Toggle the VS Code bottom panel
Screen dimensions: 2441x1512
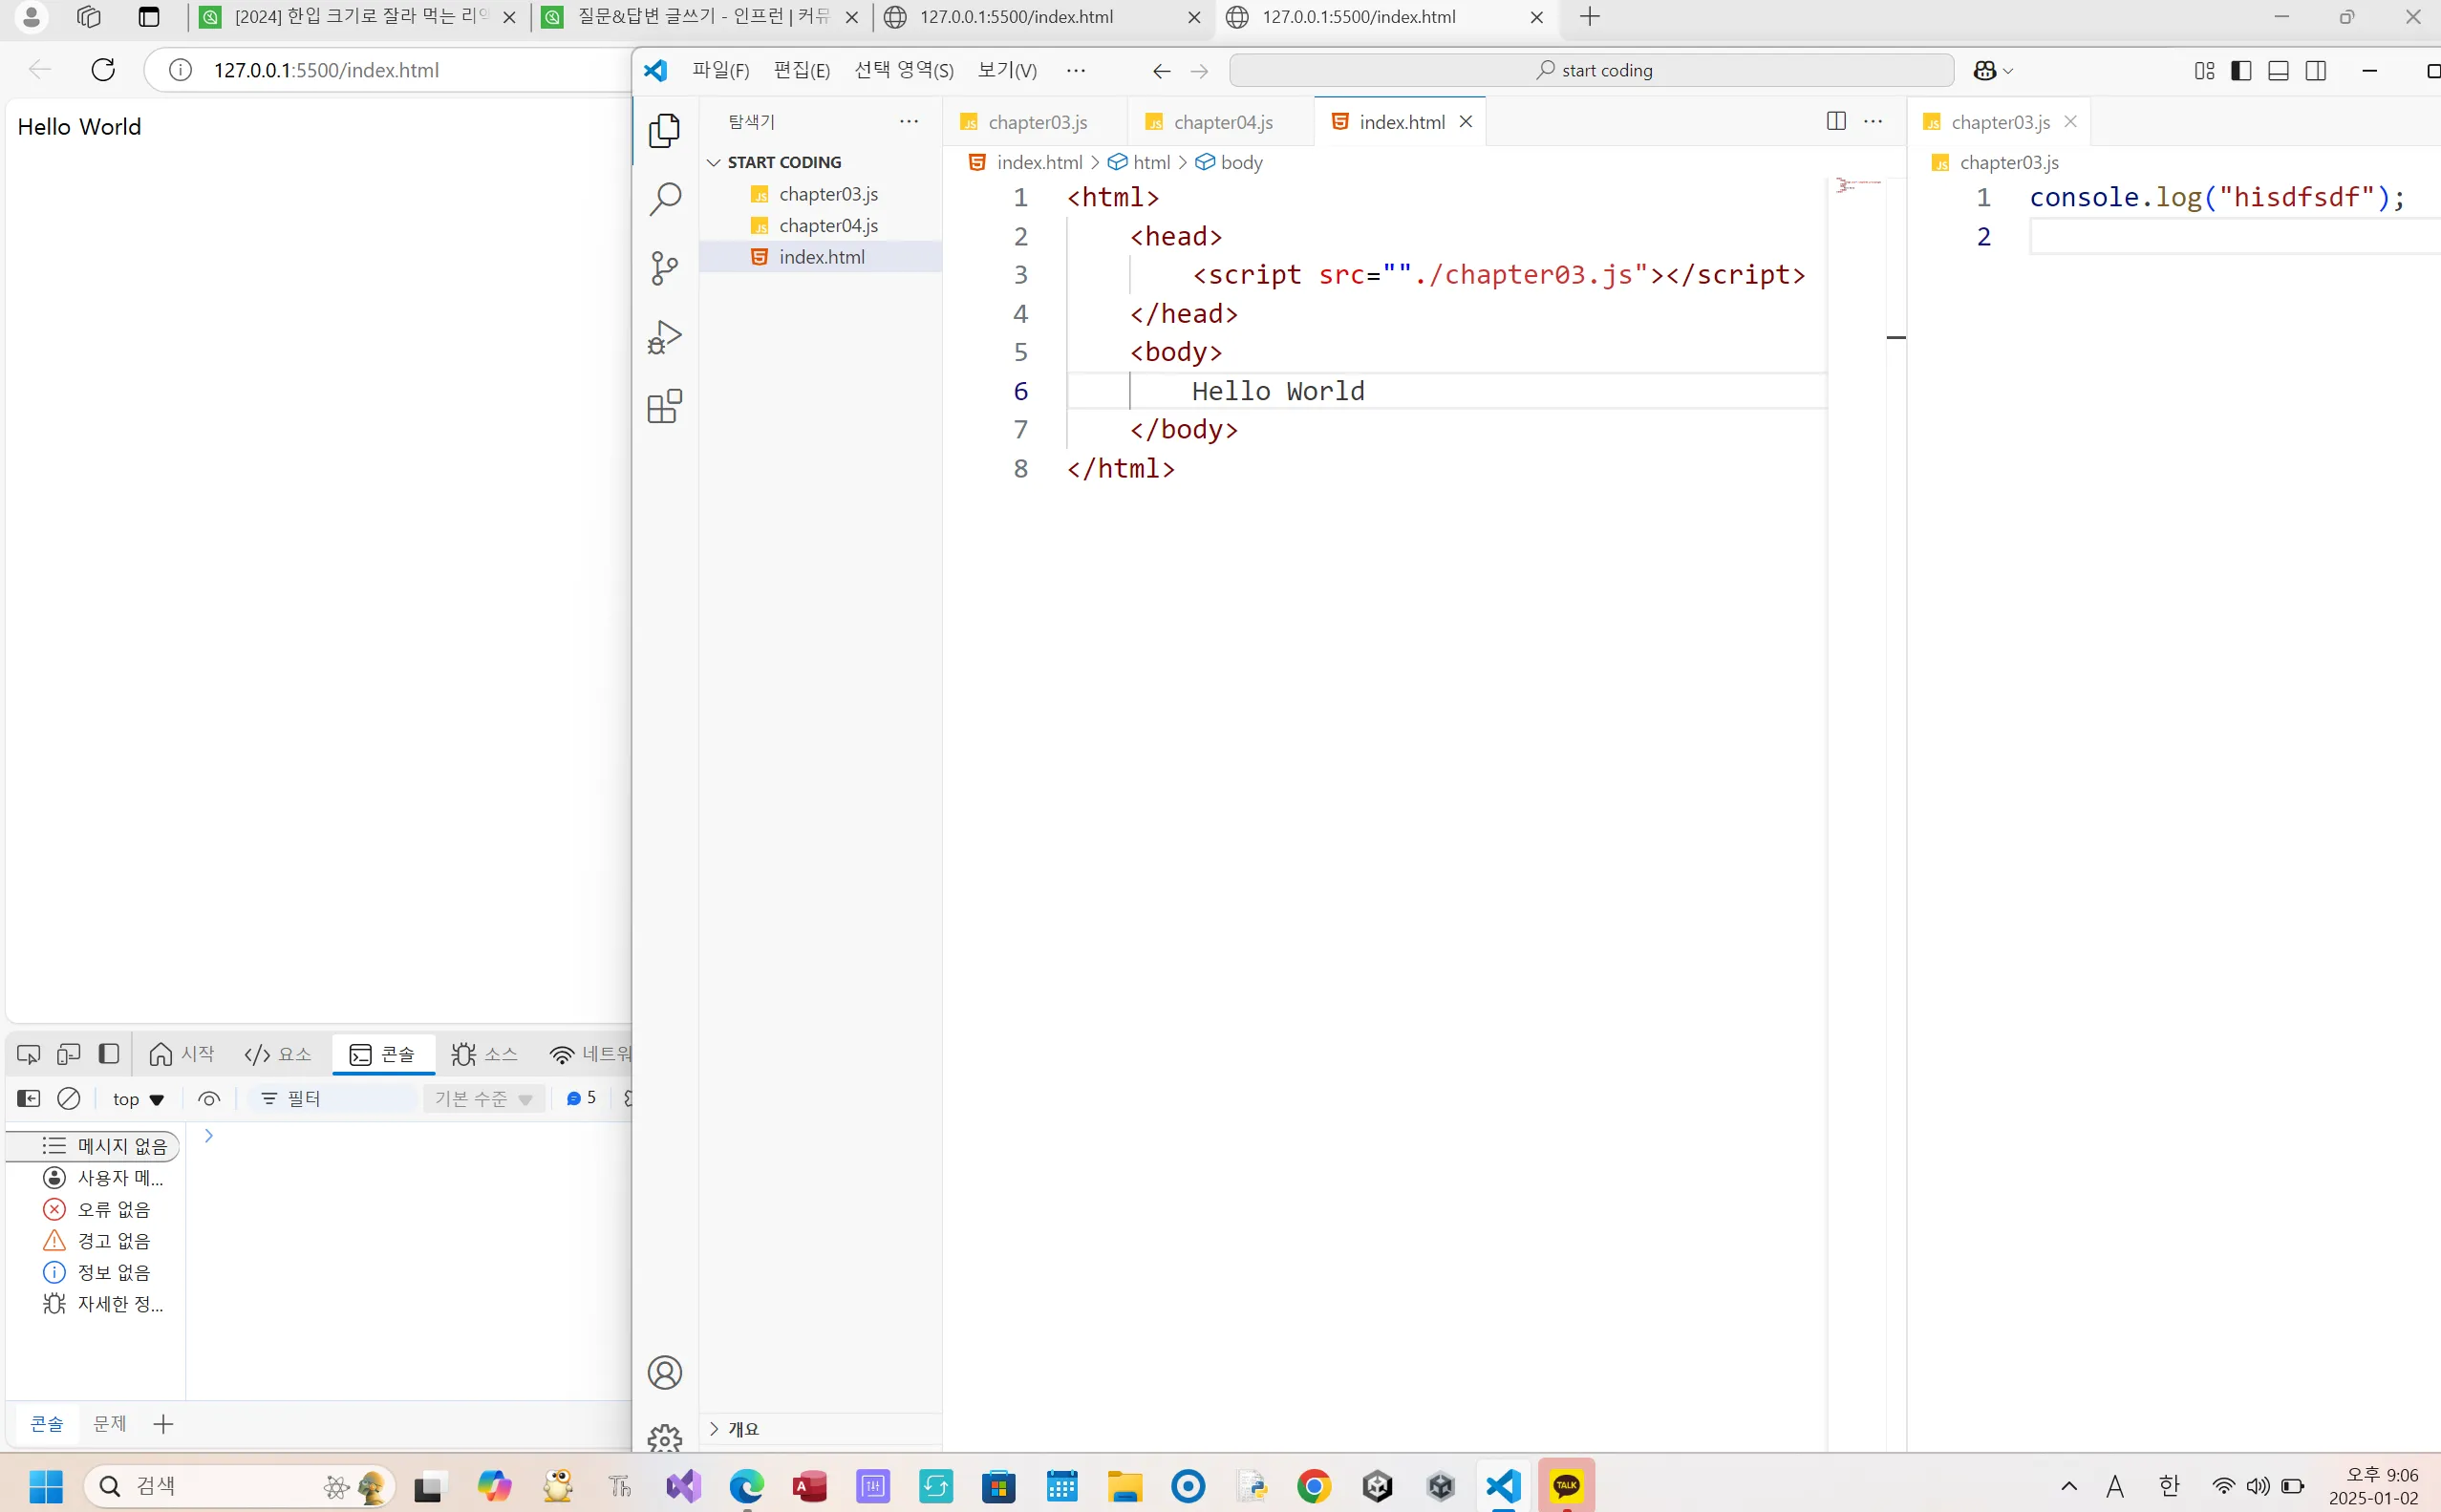pos(2278,70)
